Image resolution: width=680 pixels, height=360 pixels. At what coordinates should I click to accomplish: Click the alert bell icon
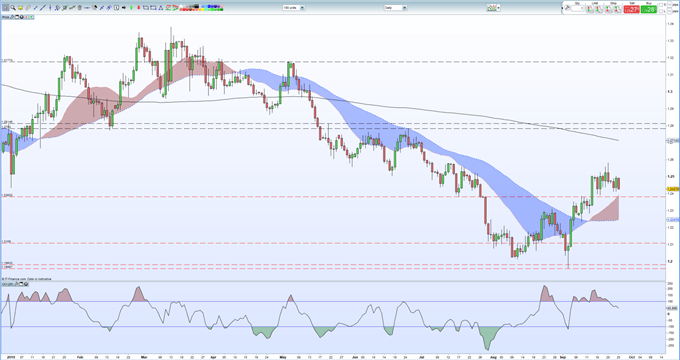[20, 7]
